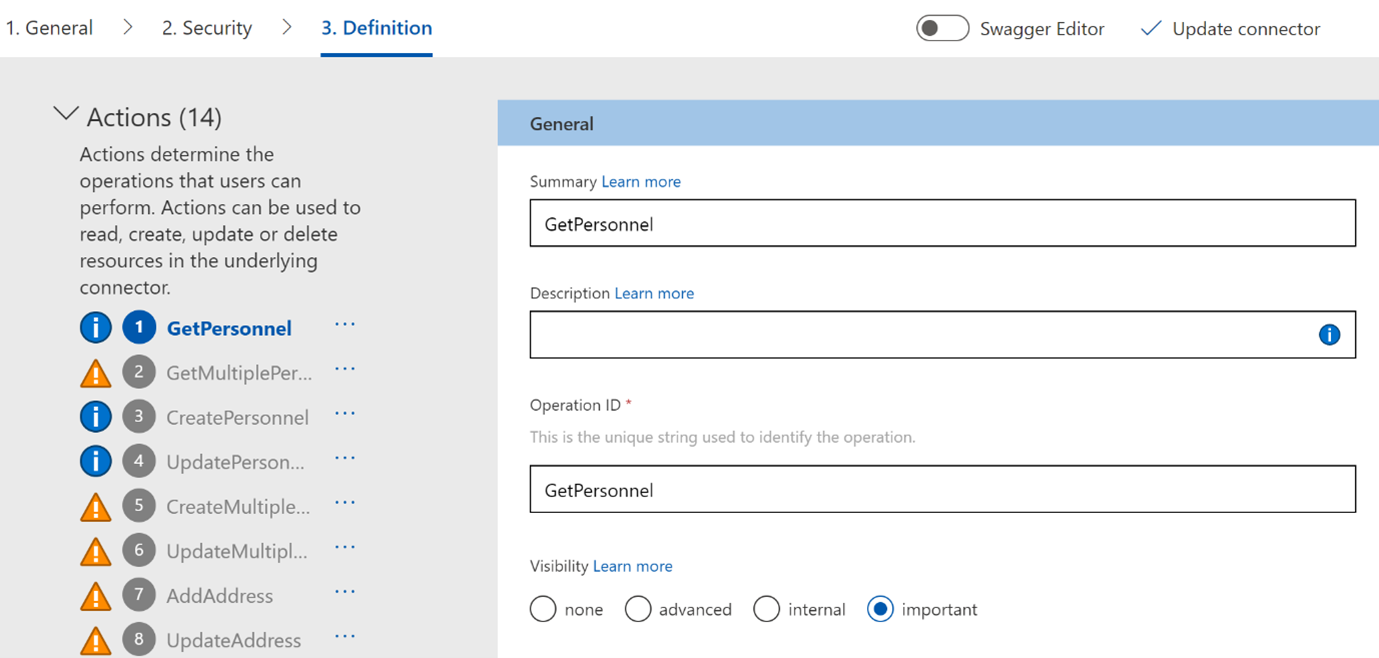Toggle the Swagger Editor switch
The height and width of the screenshot is (658, 1379).
(942, 28)
